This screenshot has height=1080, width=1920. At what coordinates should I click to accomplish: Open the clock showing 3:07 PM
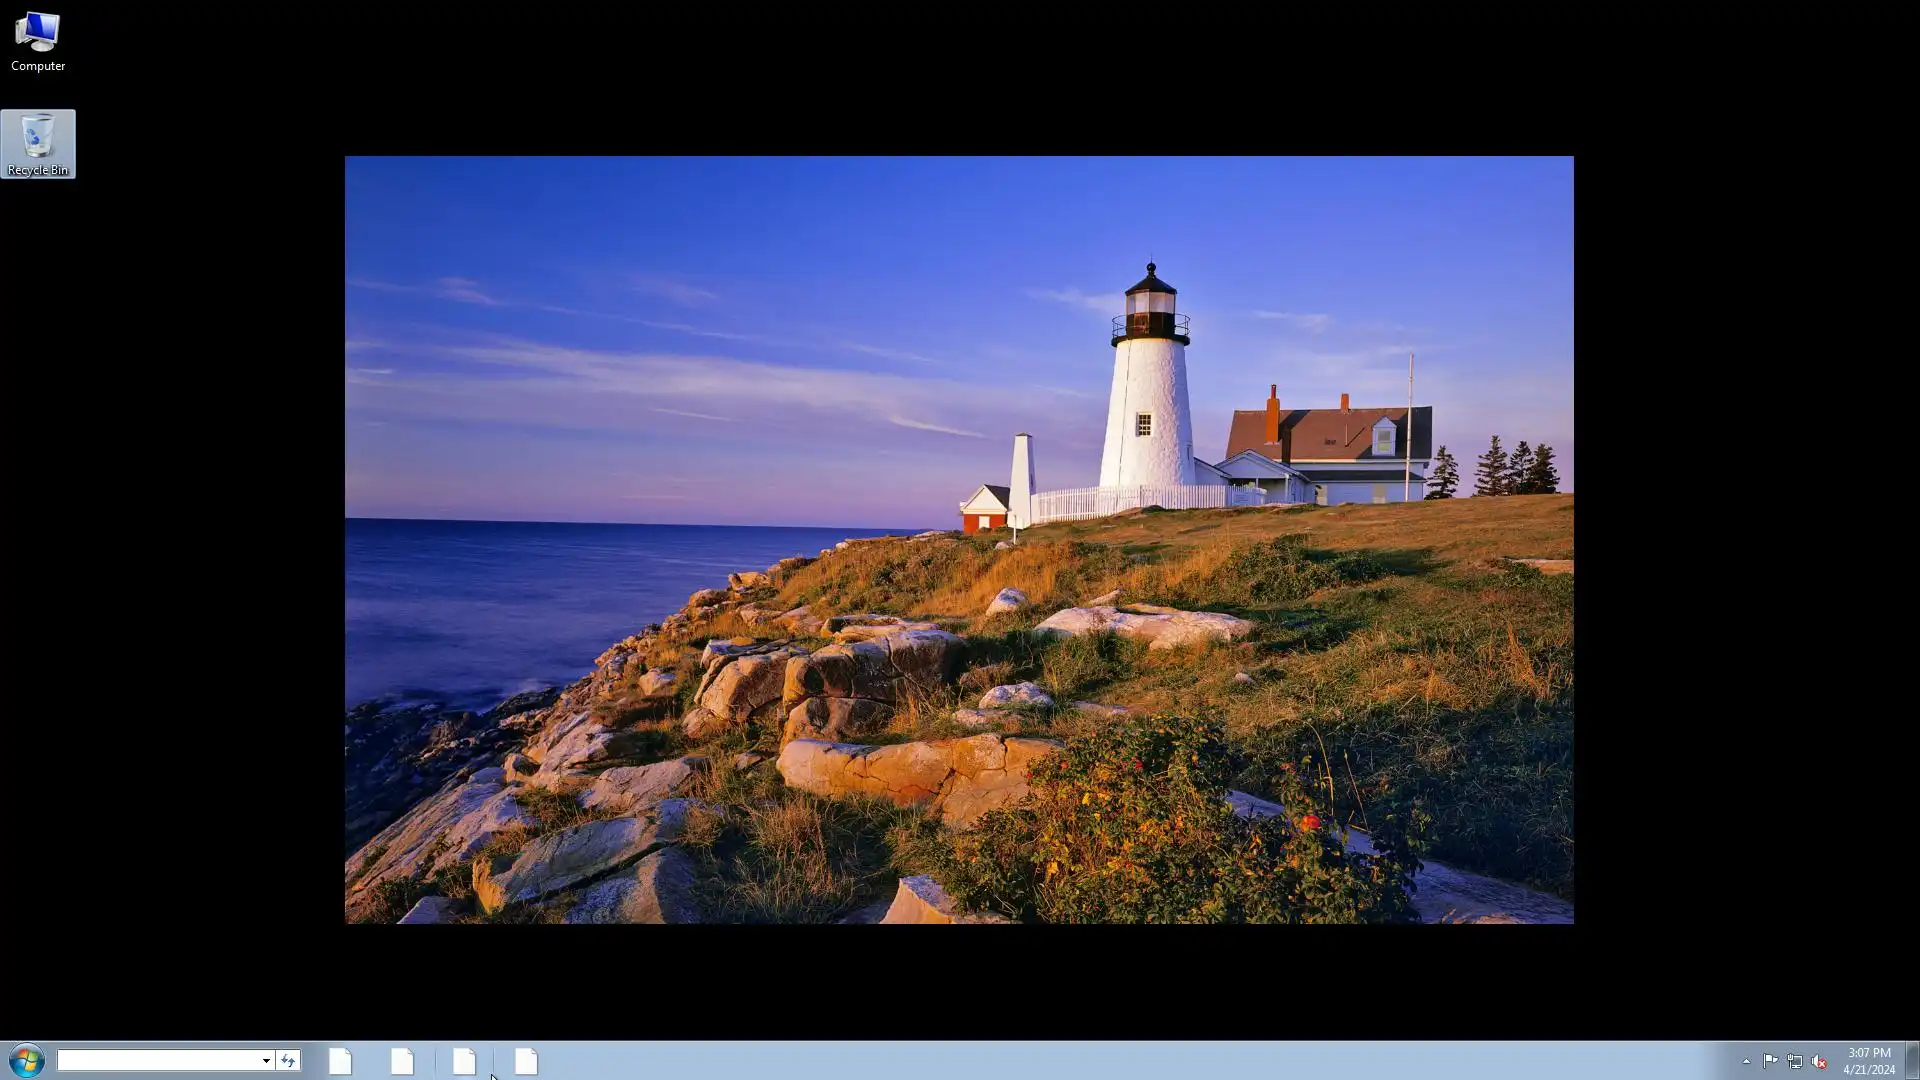[1868, 1061]
